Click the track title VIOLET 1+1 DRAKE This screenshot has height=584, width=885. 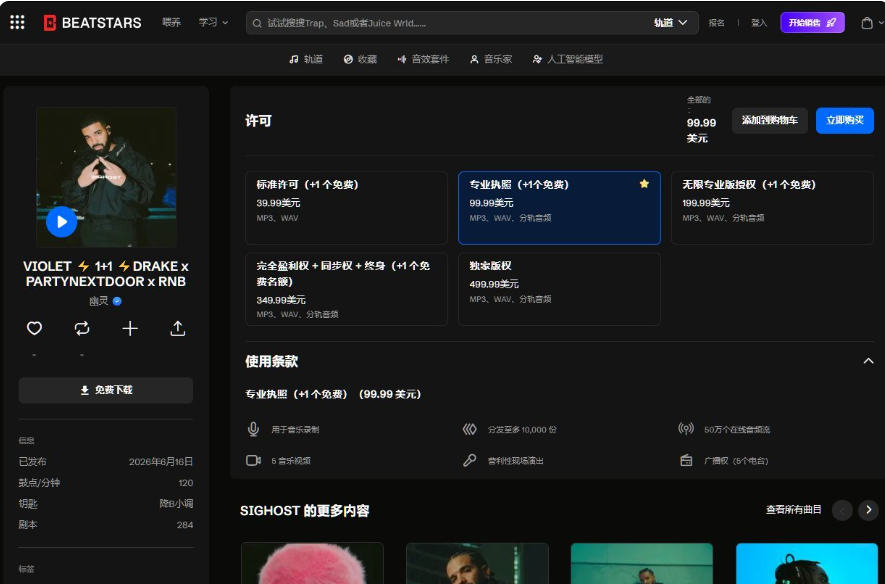click(x=106, y=274)
